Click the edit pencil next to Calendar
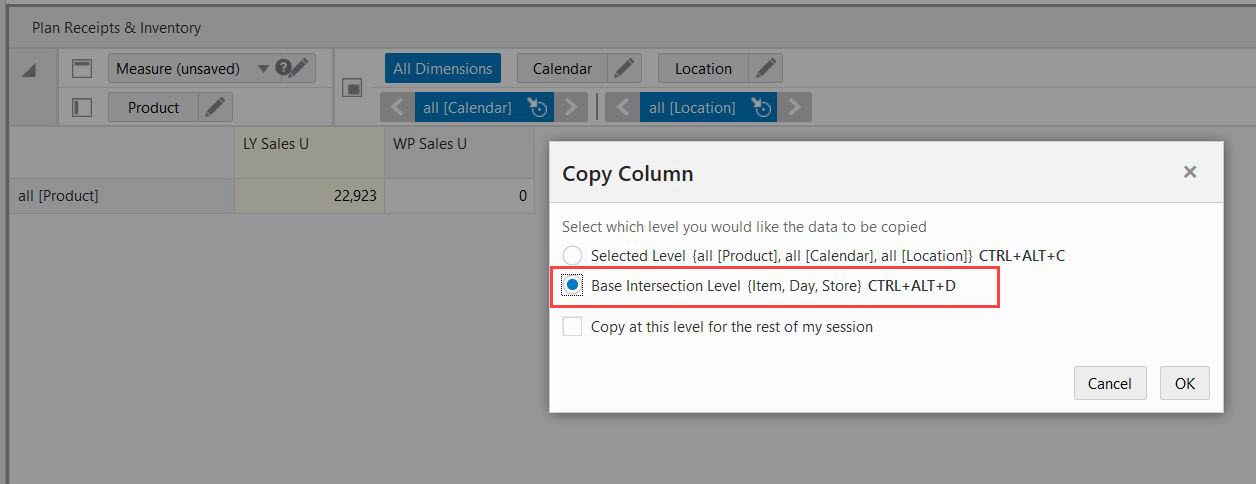The width and height of the screenshot is (1256, 484). coord(624,68)
